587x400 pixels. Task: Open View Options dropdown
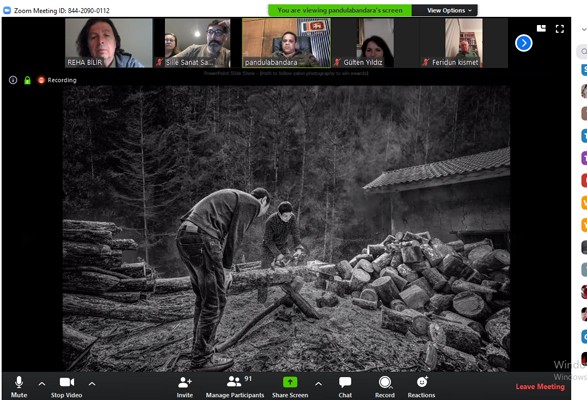[445, 10]
